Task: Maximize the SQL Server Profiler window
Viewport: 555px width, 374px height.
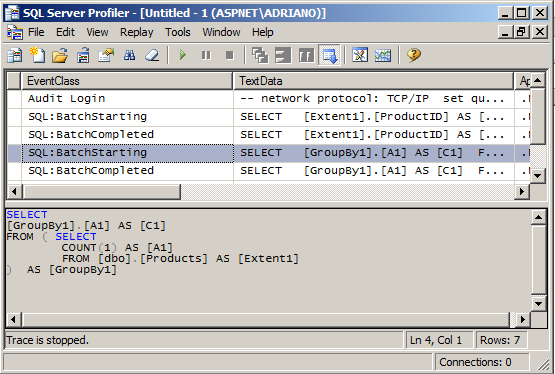Action: coord(522,13)
